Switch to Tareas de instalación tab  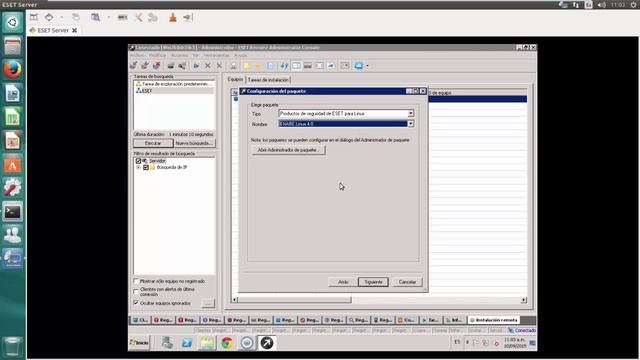click(x=268, y=80)
